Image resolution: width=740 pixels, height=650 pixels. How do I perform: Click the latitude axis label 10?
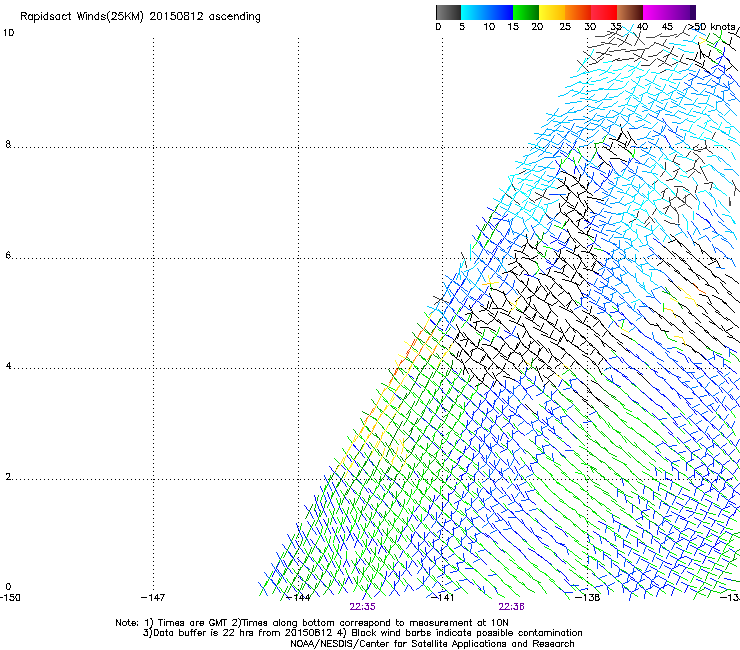(x=8, y=33)
